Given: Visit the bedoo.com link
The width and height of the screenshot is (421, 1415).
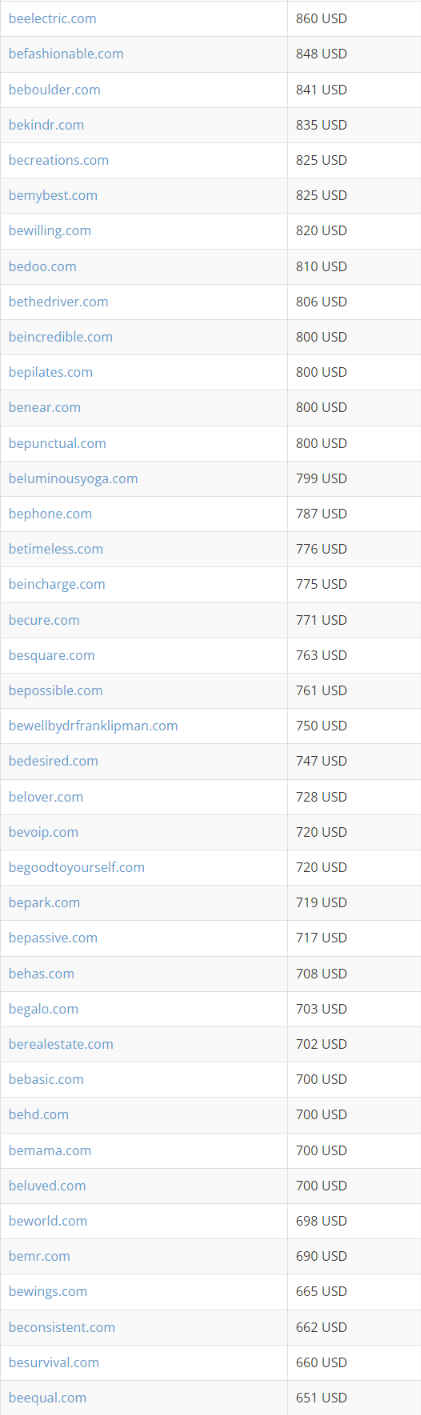Looking at the screenshot, I should tap(42, 266).
